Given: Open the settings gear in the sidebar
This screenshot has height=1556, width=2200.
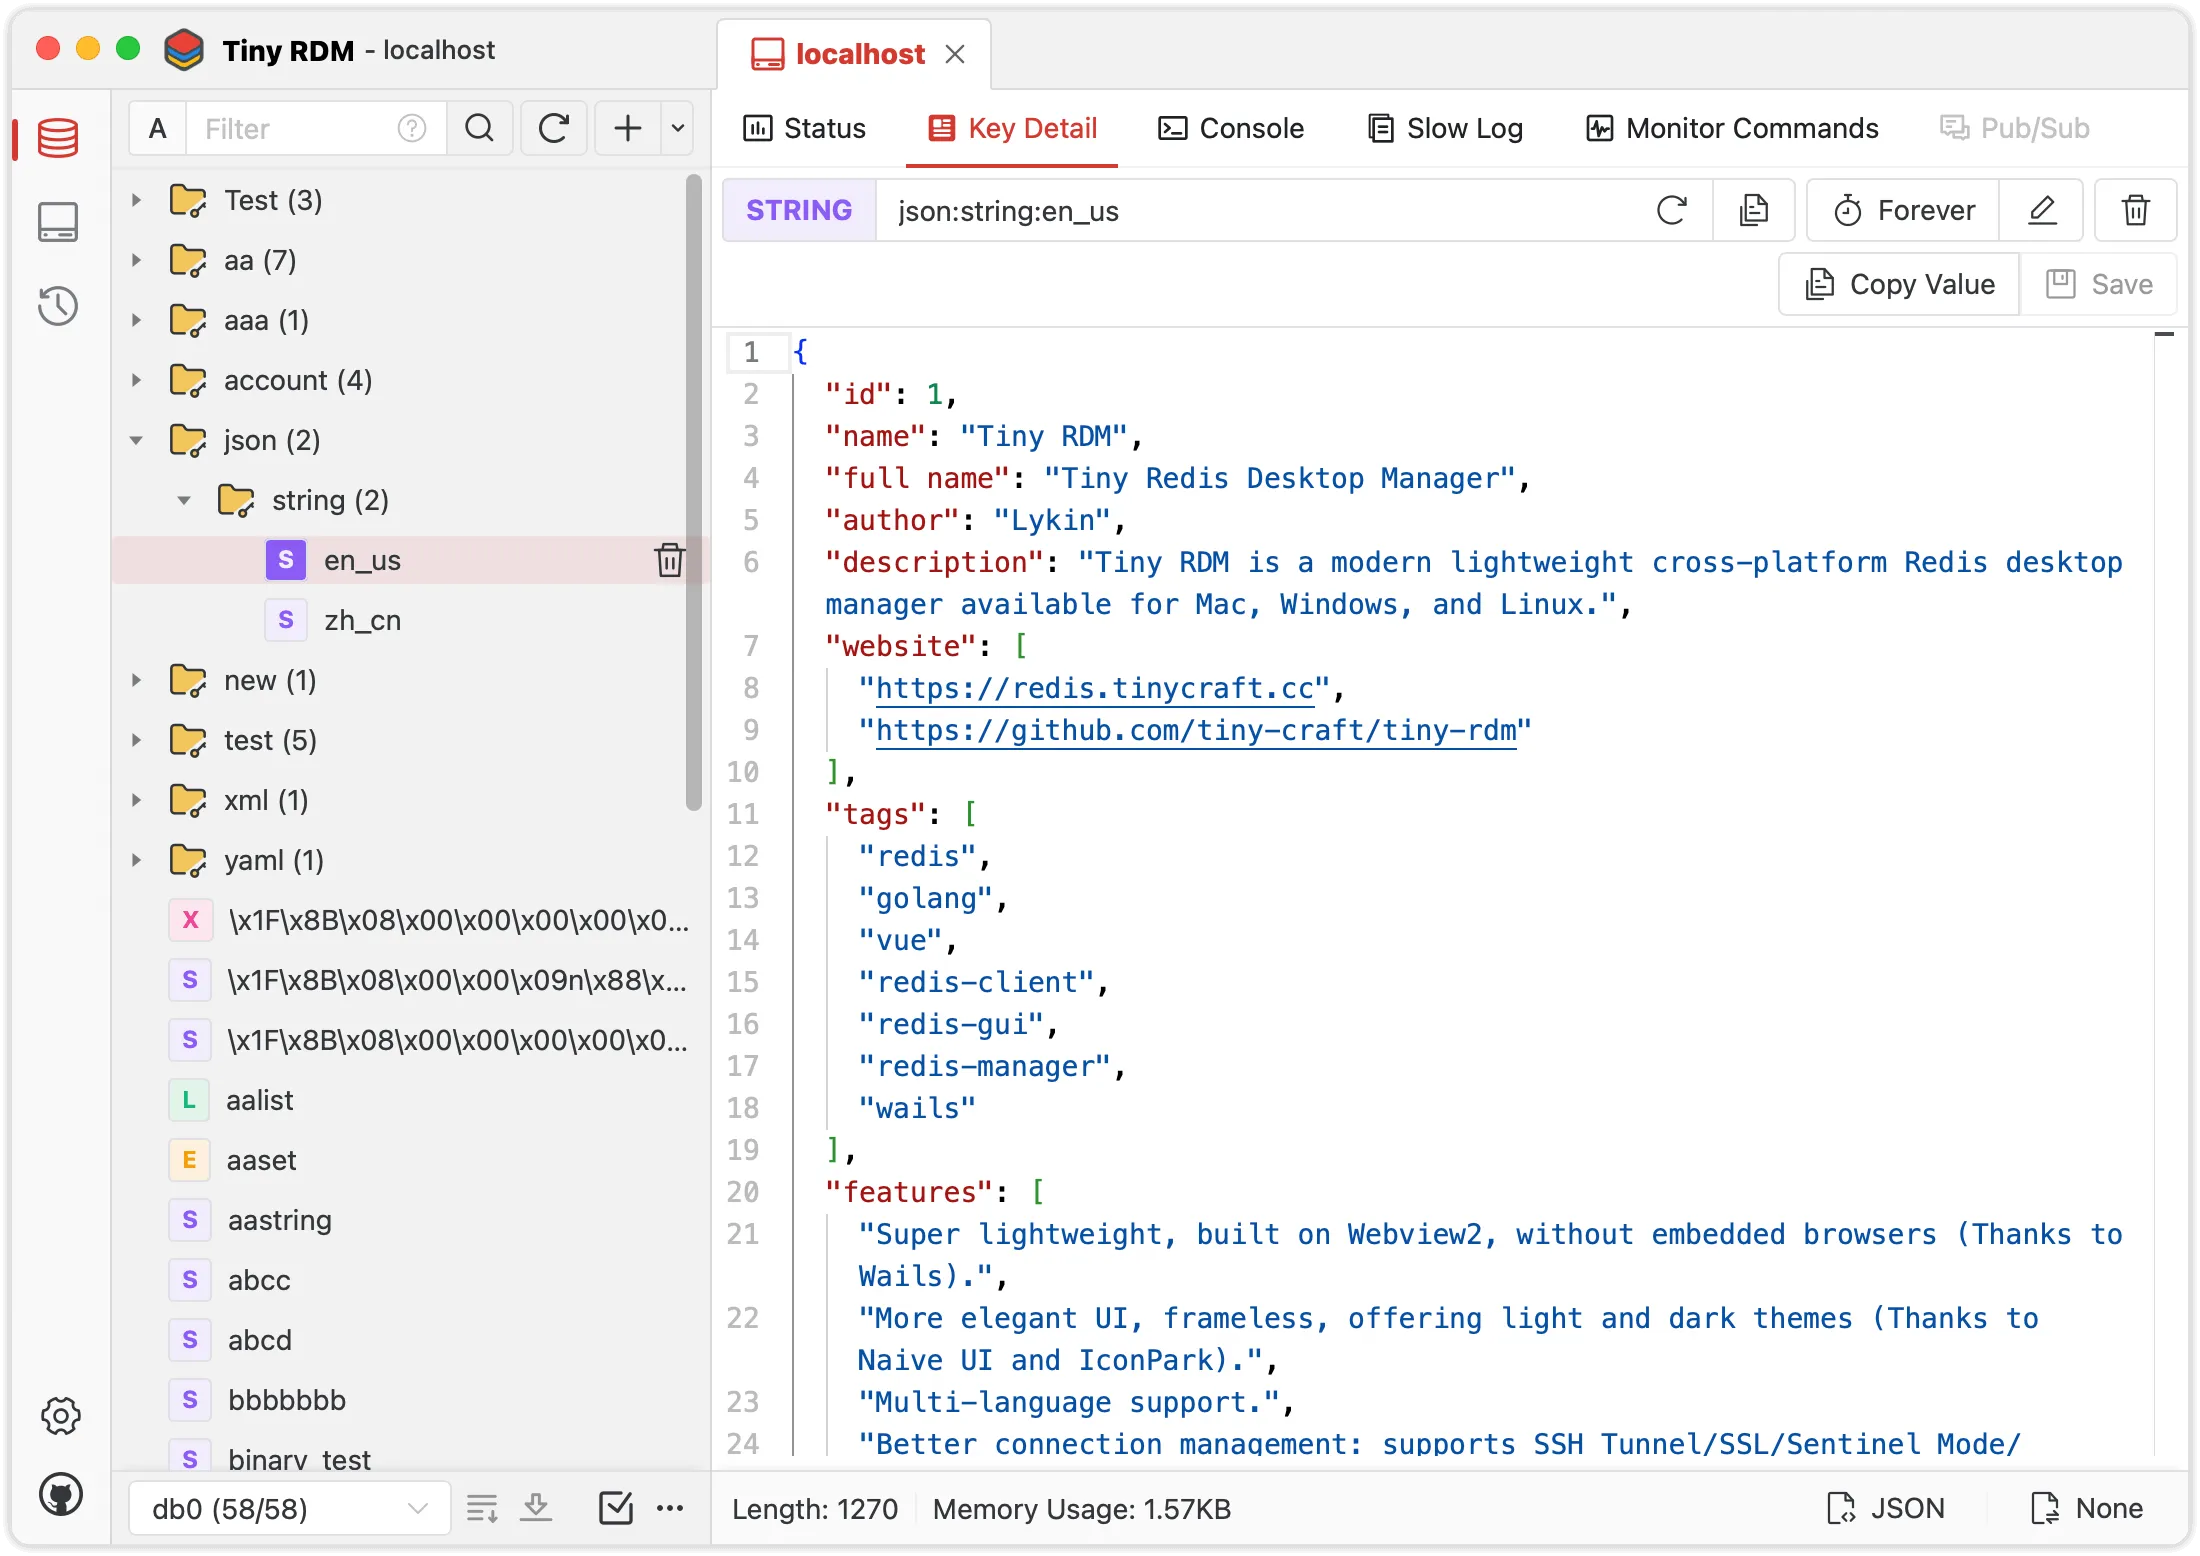Looking at the screenshot, I should 60,1415.
